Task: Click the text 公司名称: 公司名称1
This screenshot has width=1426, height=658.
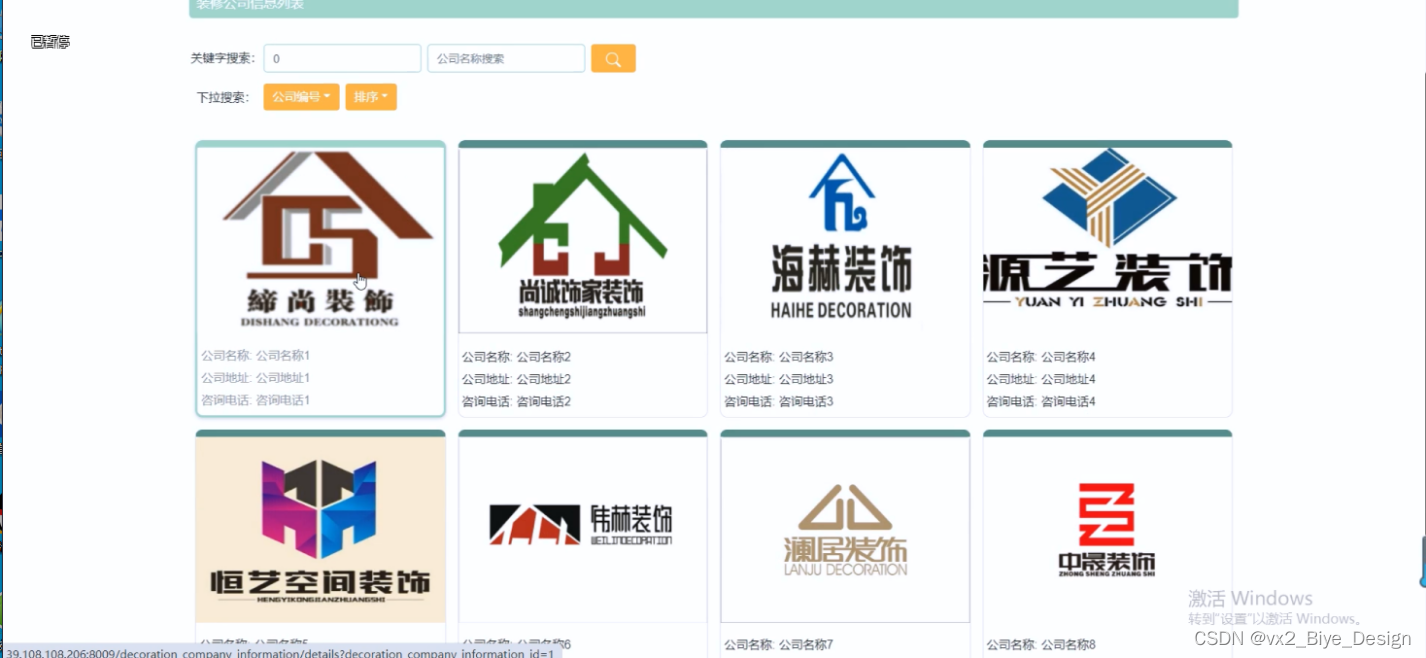Action: (256, 355)
